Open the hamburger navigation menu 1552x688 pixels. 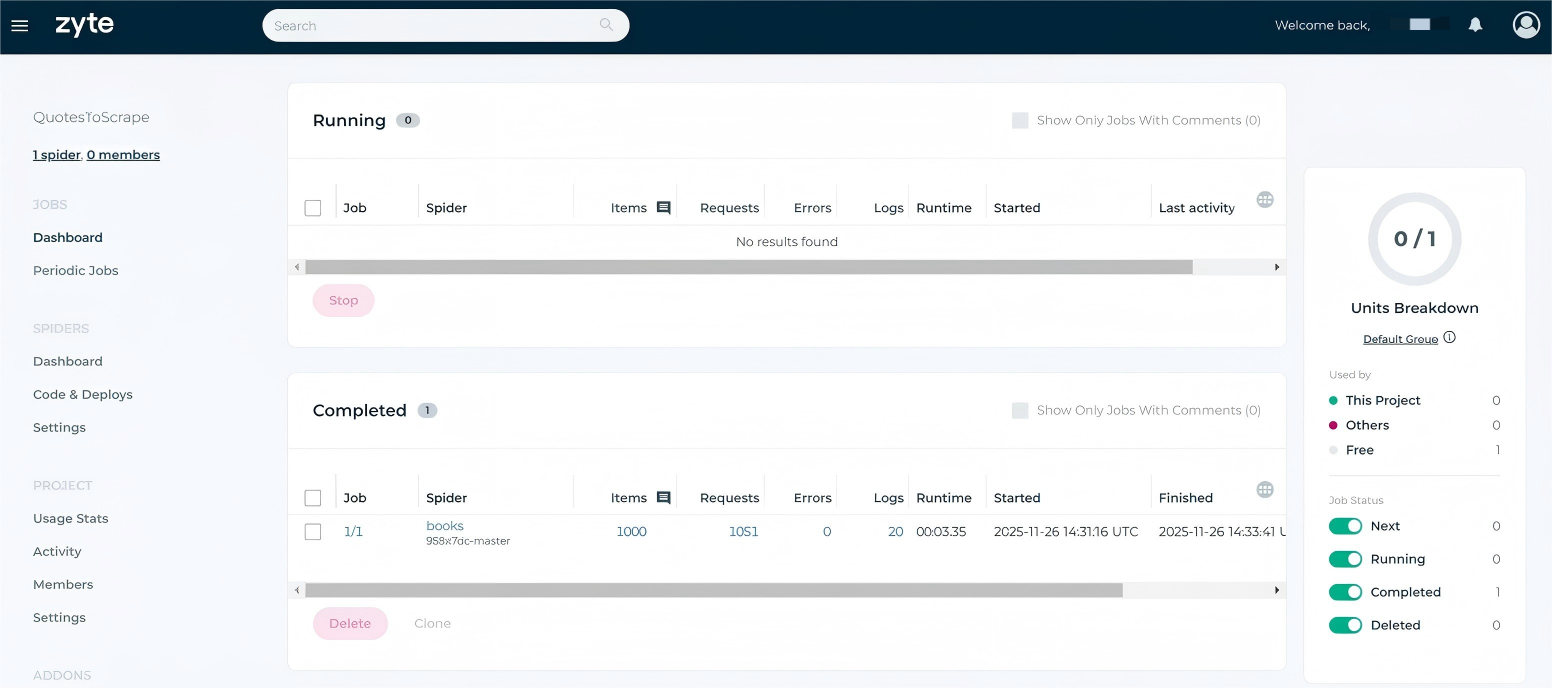[x=20, y=25]
